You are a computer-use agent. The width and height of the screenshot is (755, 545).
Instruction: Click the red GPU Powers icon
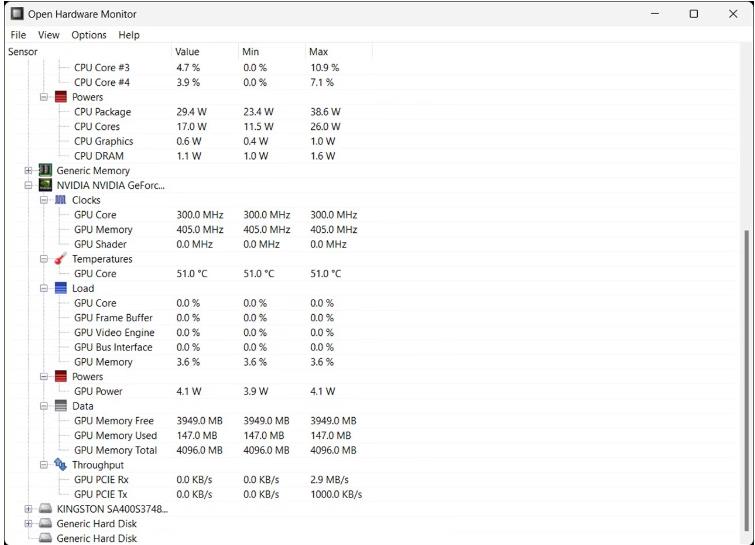61,376
